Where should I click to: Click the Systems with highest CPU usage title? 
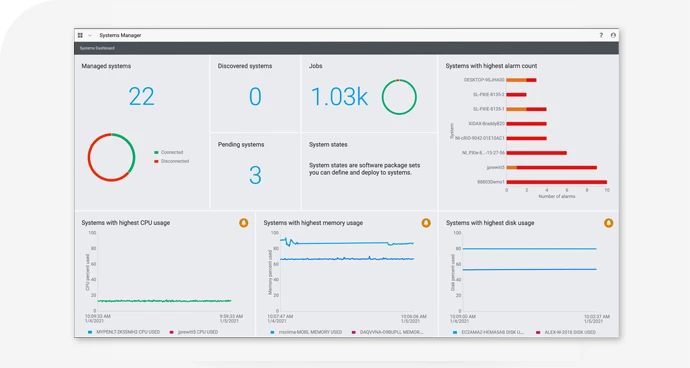(x=125, y=223)
